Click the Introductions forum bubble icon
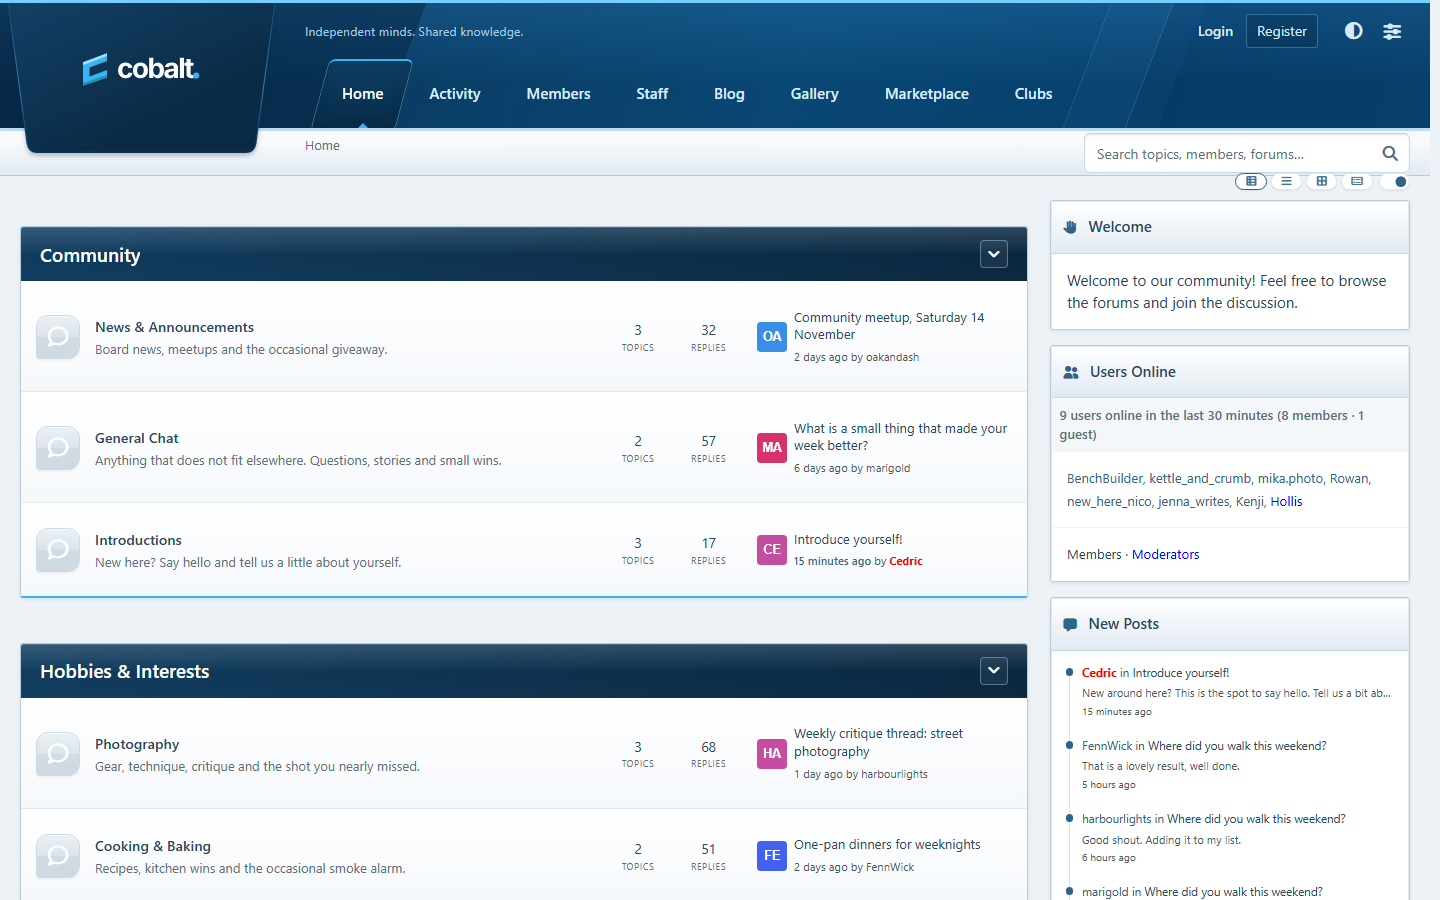 (58, 550)
